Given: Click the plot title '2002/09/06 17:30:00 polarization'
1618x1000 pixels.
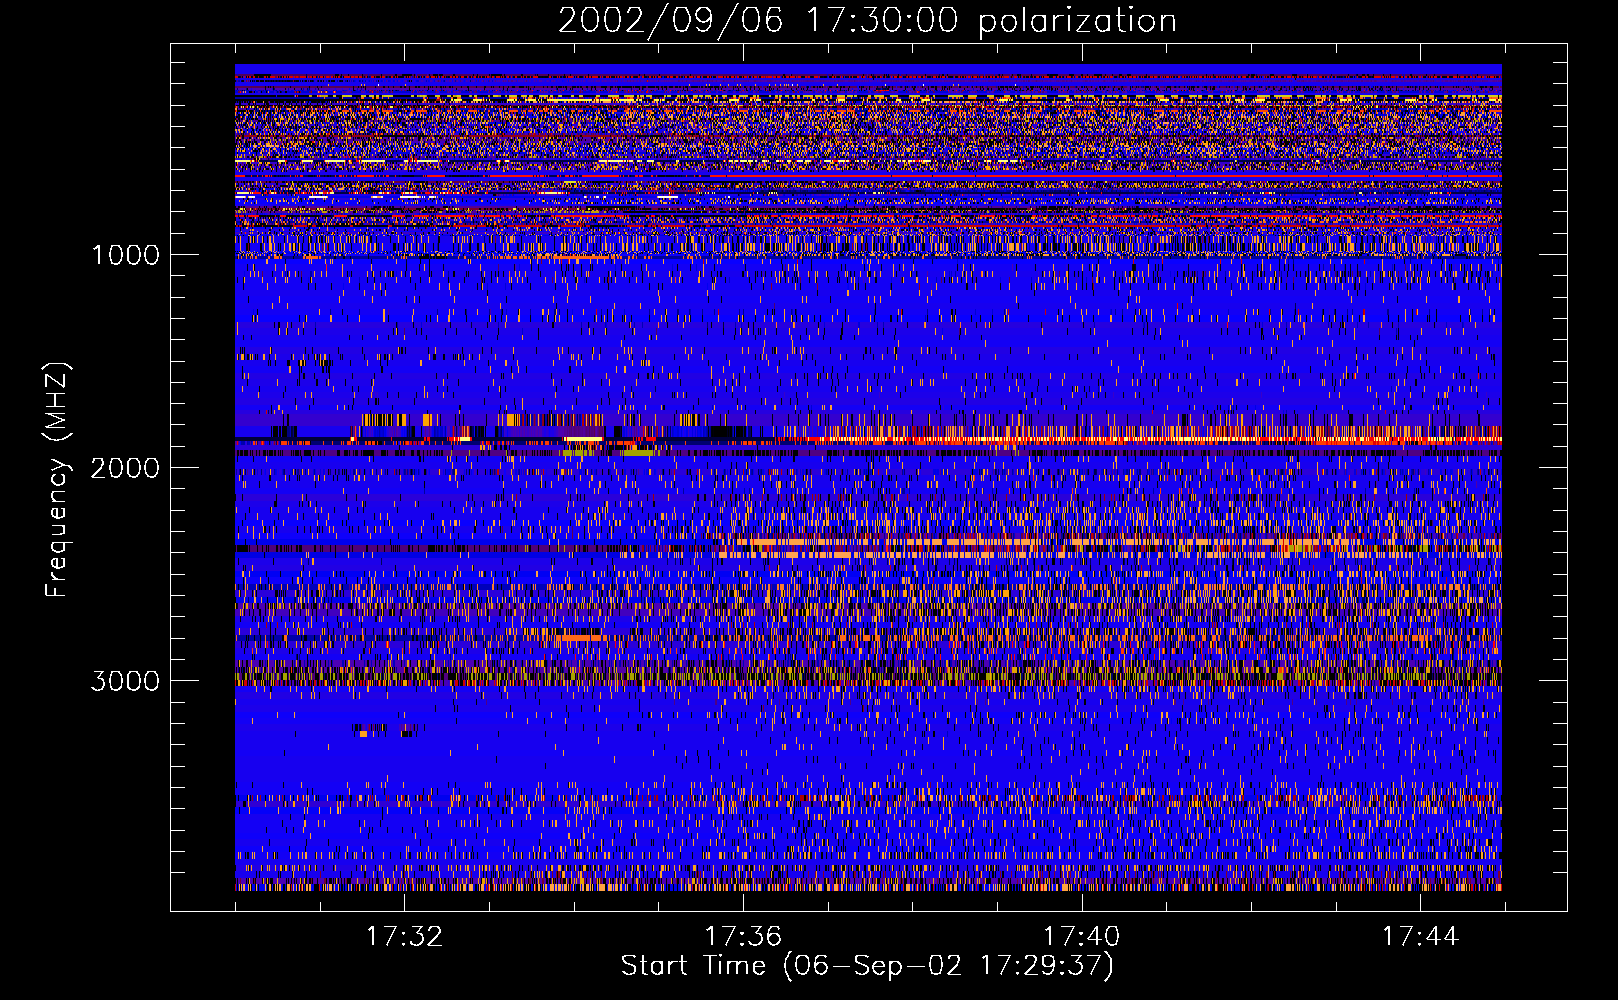Looking at the screenshot, I should tap(867, 20).
